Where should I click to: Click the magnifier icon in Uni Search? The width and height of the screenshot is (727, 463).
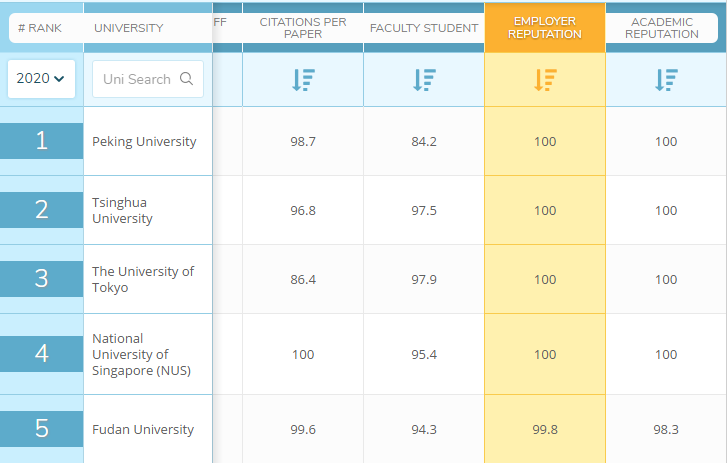[x=186, y=79]
